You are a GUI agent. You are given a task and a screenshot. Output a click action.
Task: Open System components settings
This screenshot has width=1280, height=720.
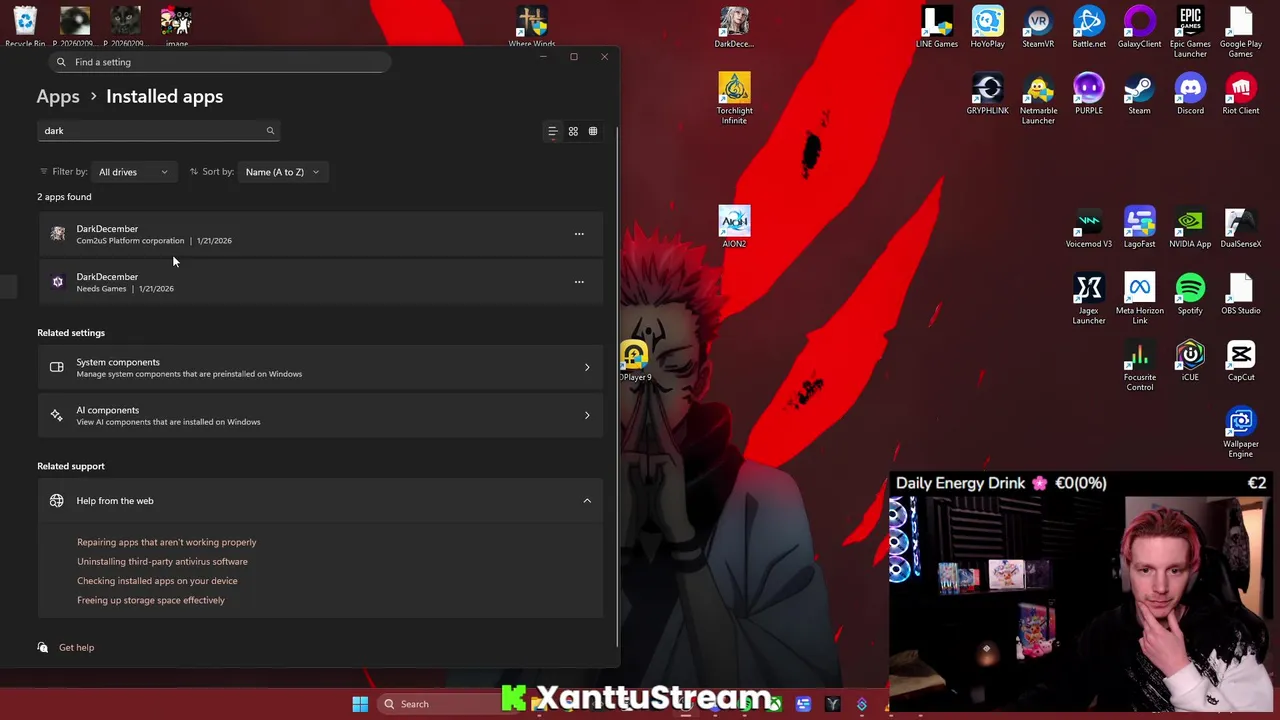(x=320, y=368)
